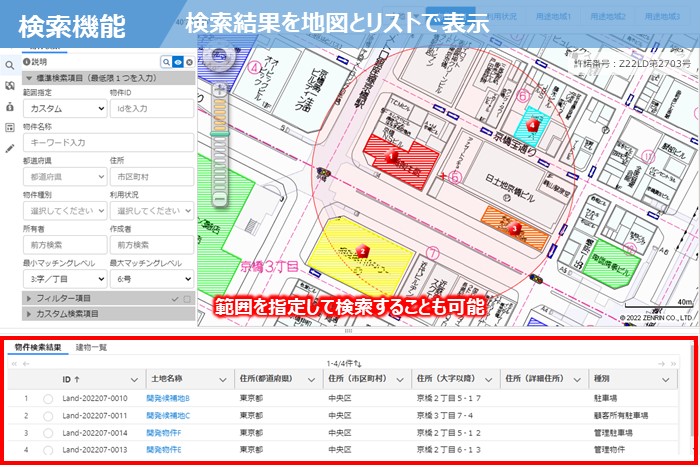Select the 物件検索結果 tab
Viewport: 700px width, 467px height.
37,347
